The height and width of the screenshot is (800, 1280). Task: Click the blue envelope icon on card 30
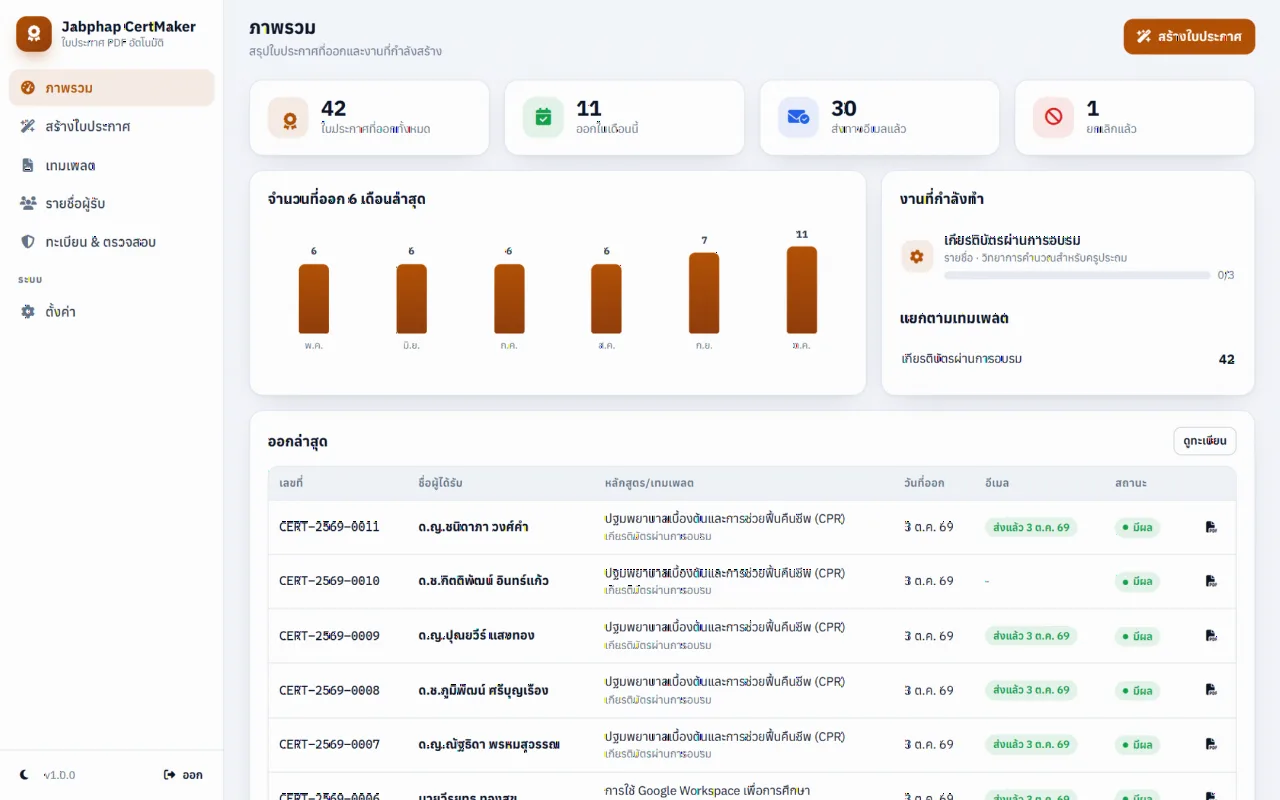pyautogui.click(x=798, y=118)
